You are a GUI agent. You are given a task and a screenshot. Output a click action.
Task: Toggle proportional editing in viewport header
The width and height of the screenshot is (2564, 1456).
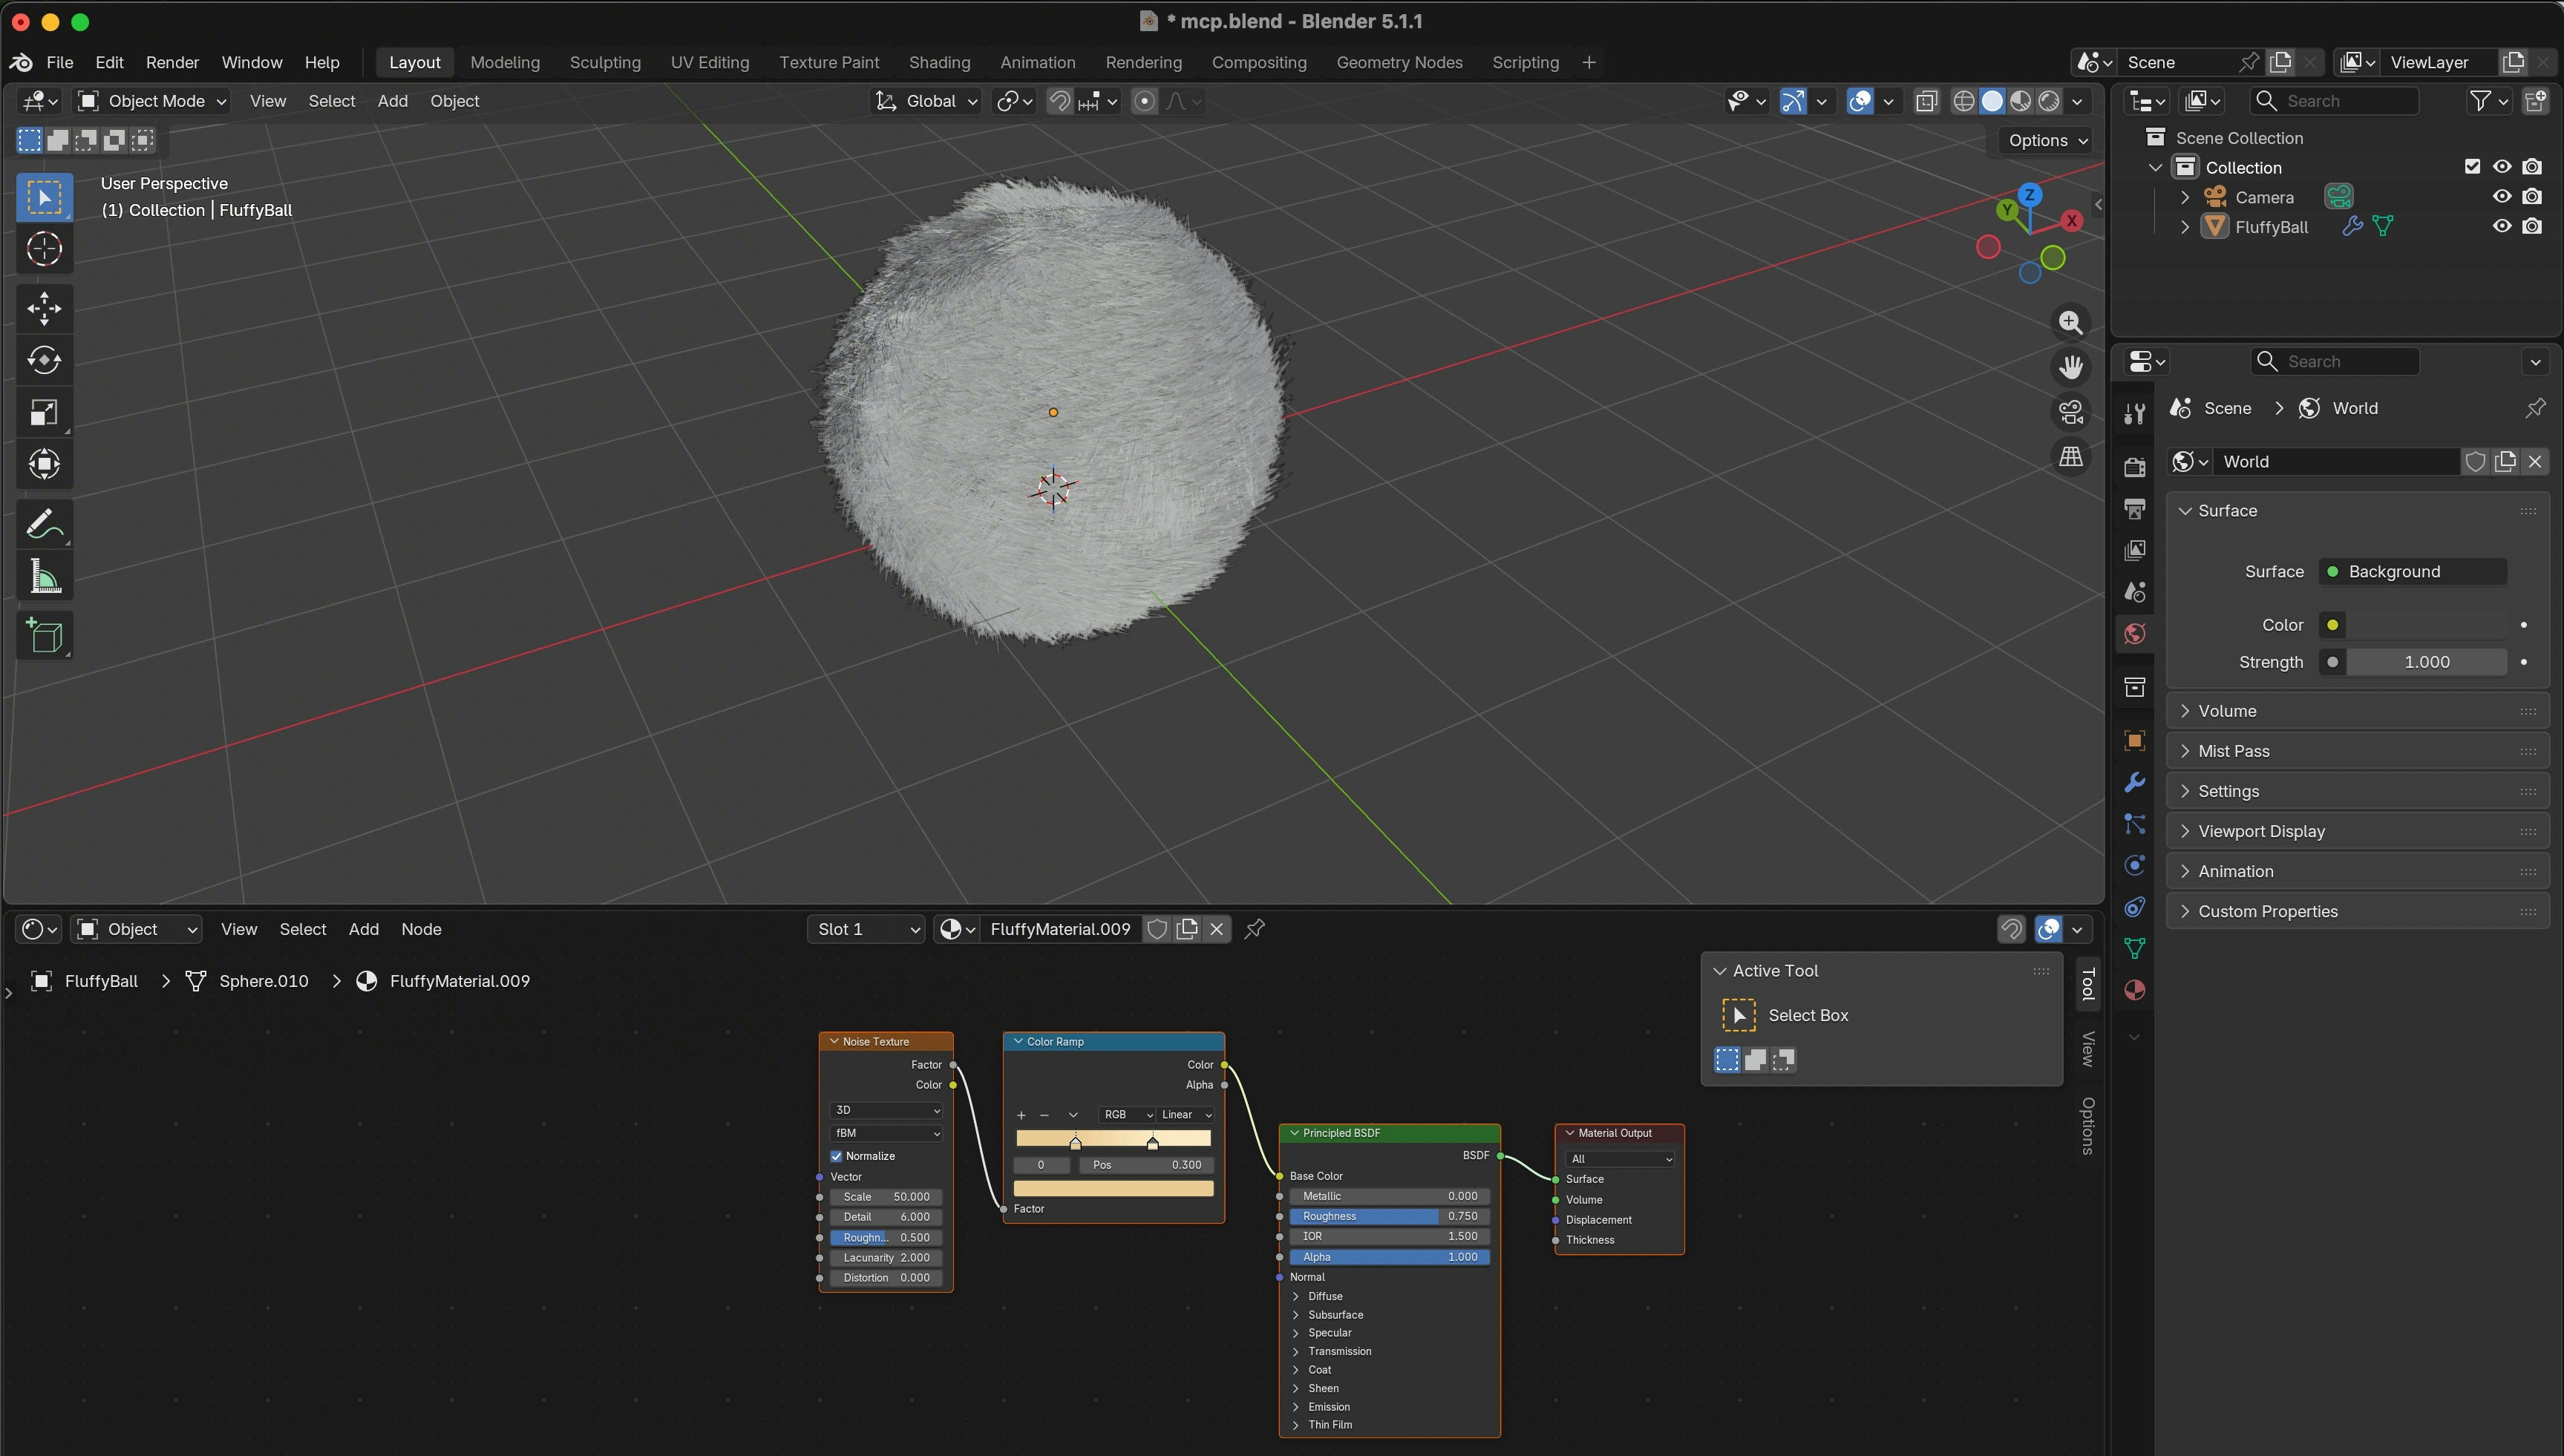1144,101
